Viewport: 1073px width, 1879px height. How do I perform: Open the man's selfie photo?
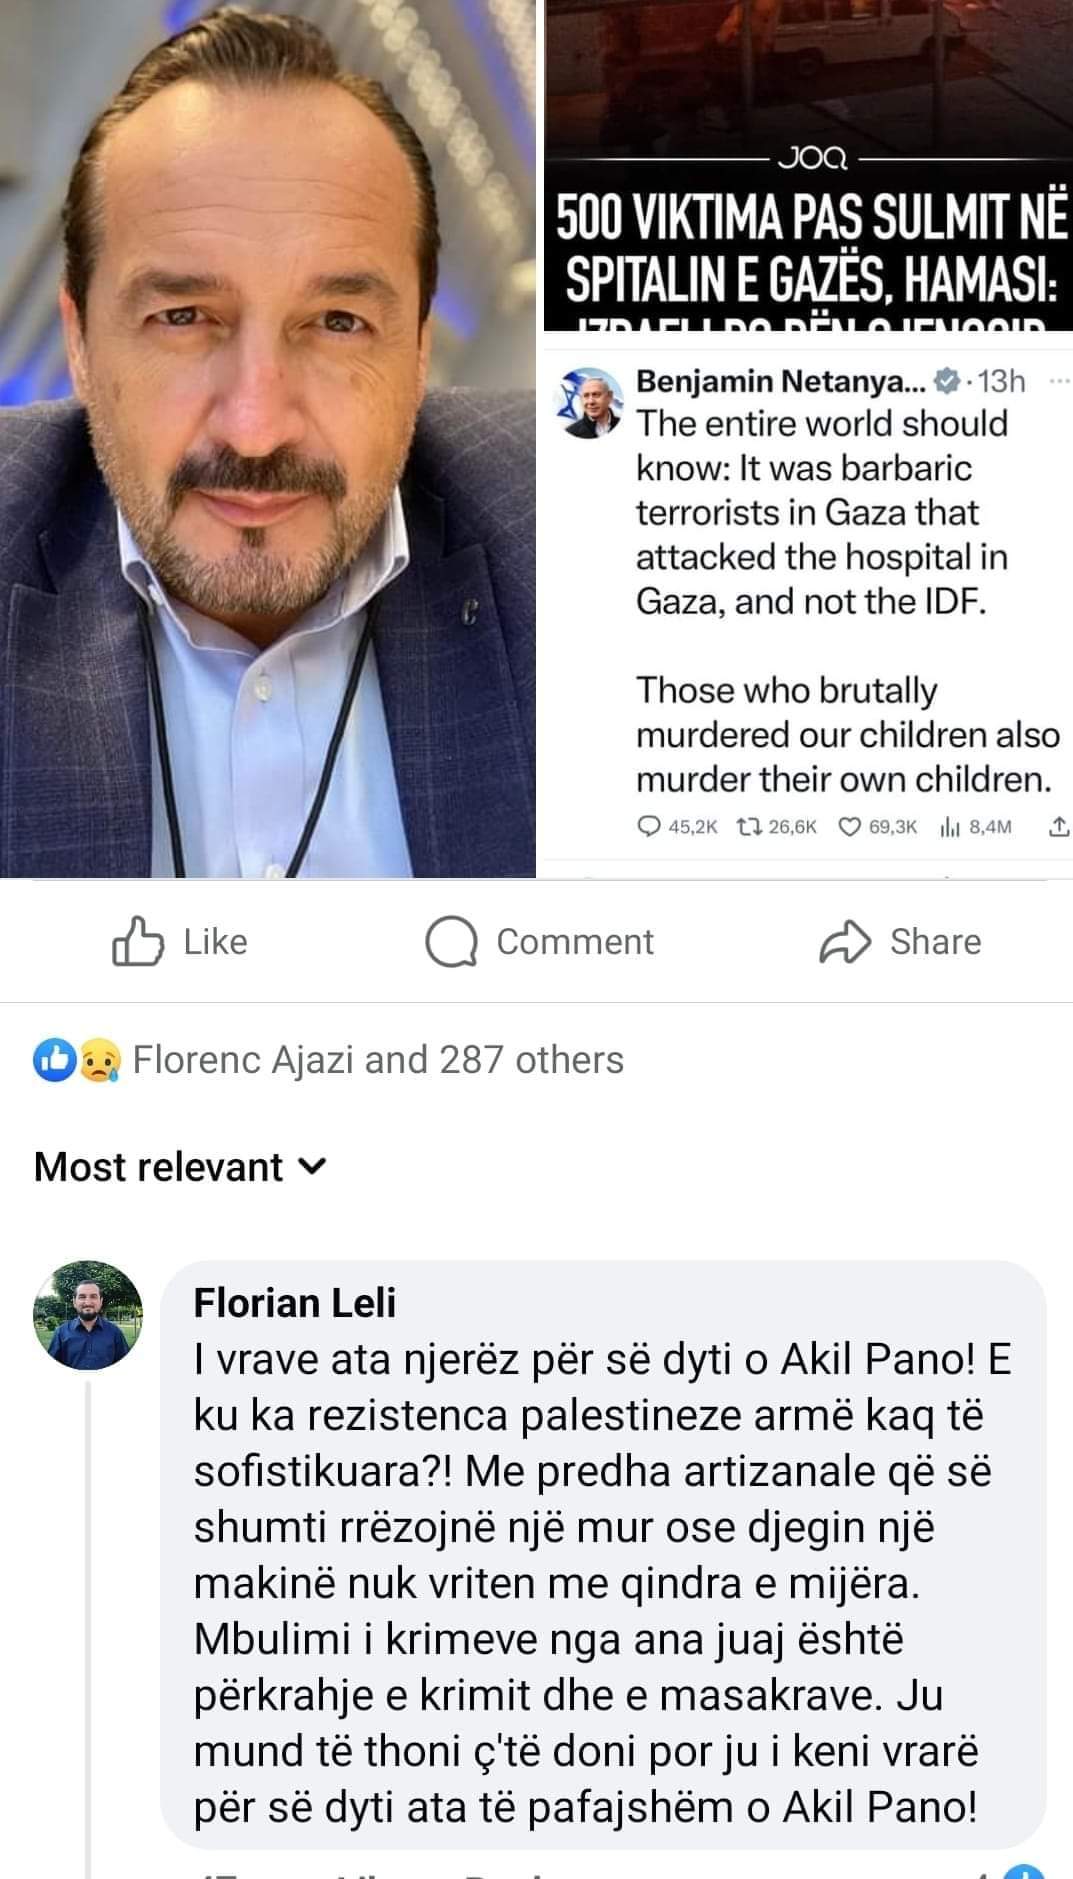click(268, 438)
